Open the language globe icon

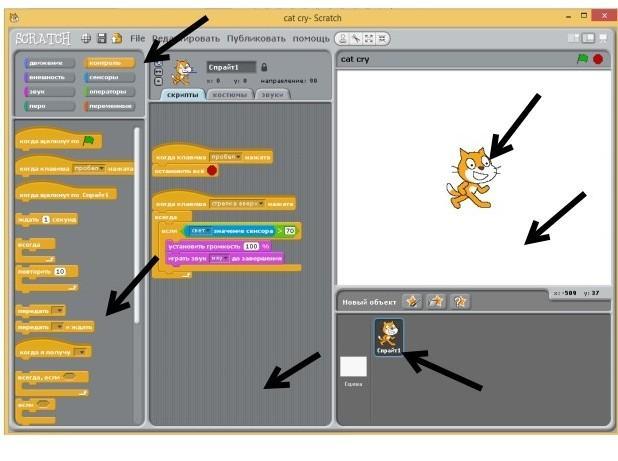pos(86,38)
